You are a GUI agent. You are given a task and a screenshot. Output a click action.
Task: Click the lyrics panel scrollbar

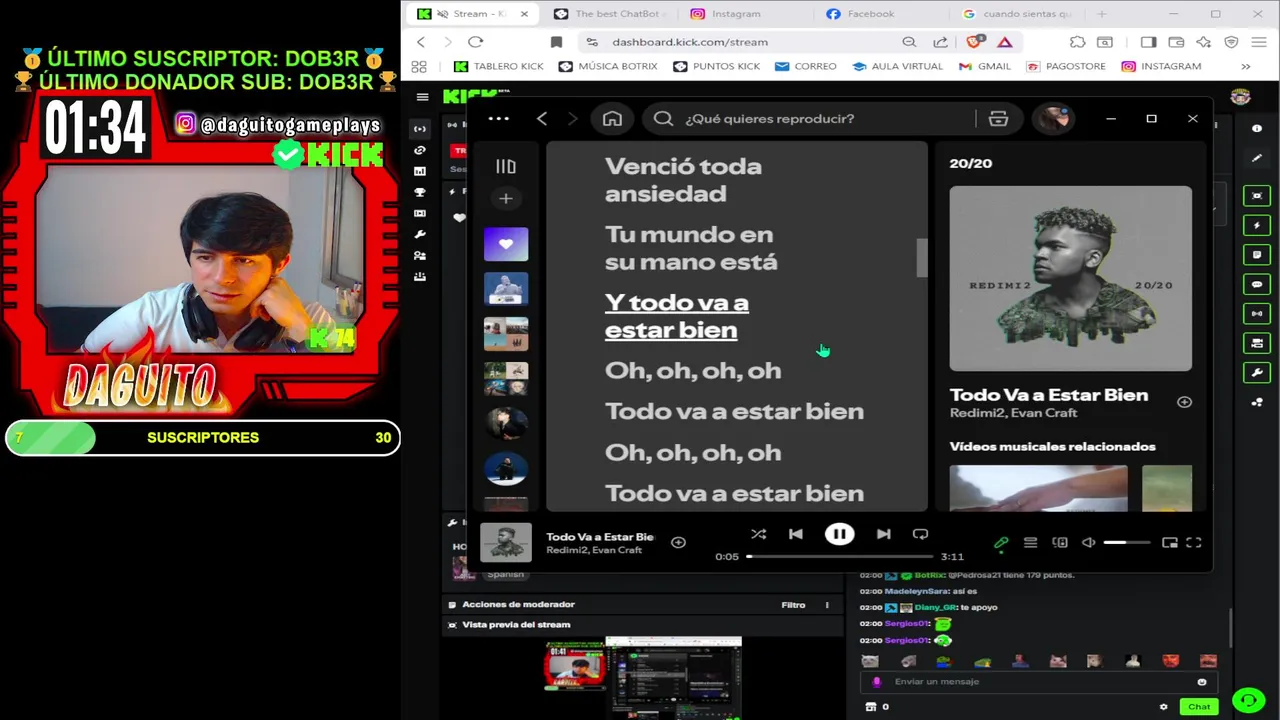pyautogui.click(x=922, y=258)
